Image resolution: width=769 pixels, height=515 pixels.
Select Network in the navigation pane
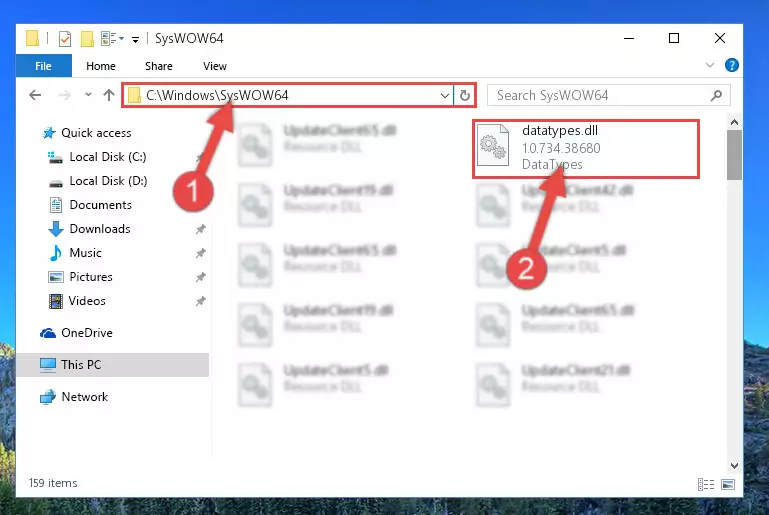tap(74, 397)
